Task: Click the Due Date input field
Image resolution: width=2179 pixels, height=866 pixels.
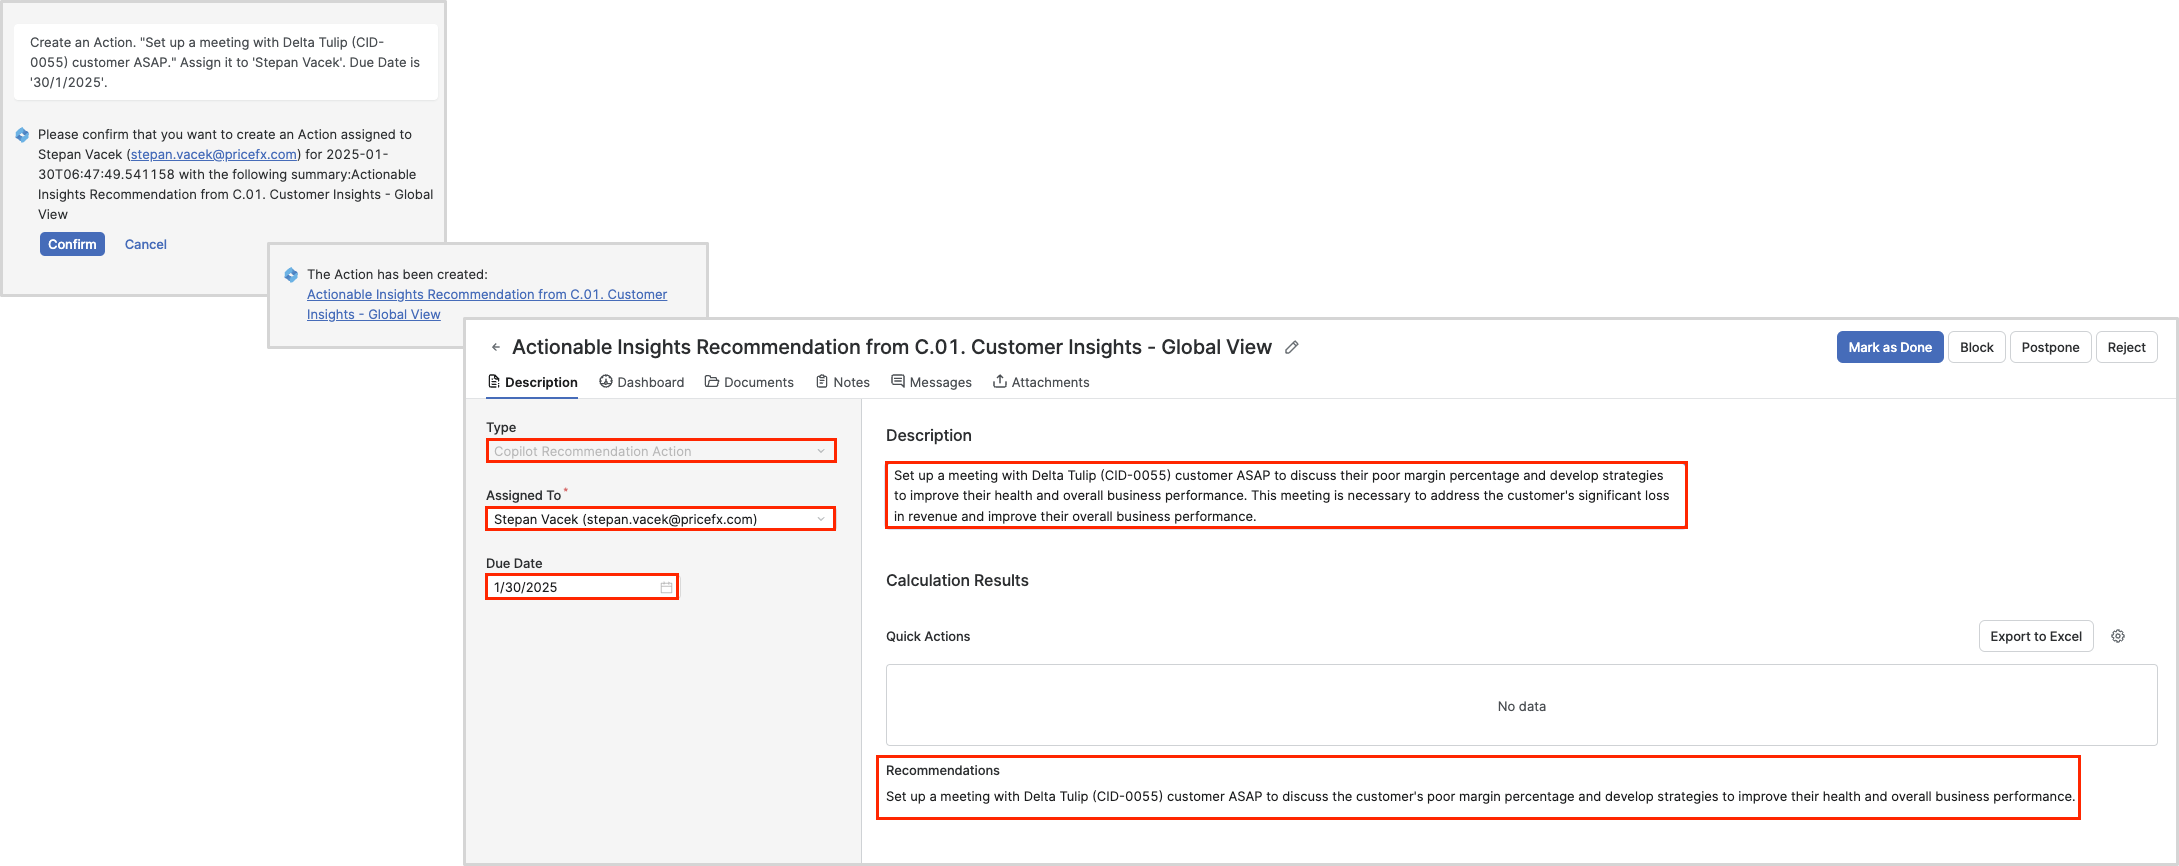Action: click(x=572, y=587)
